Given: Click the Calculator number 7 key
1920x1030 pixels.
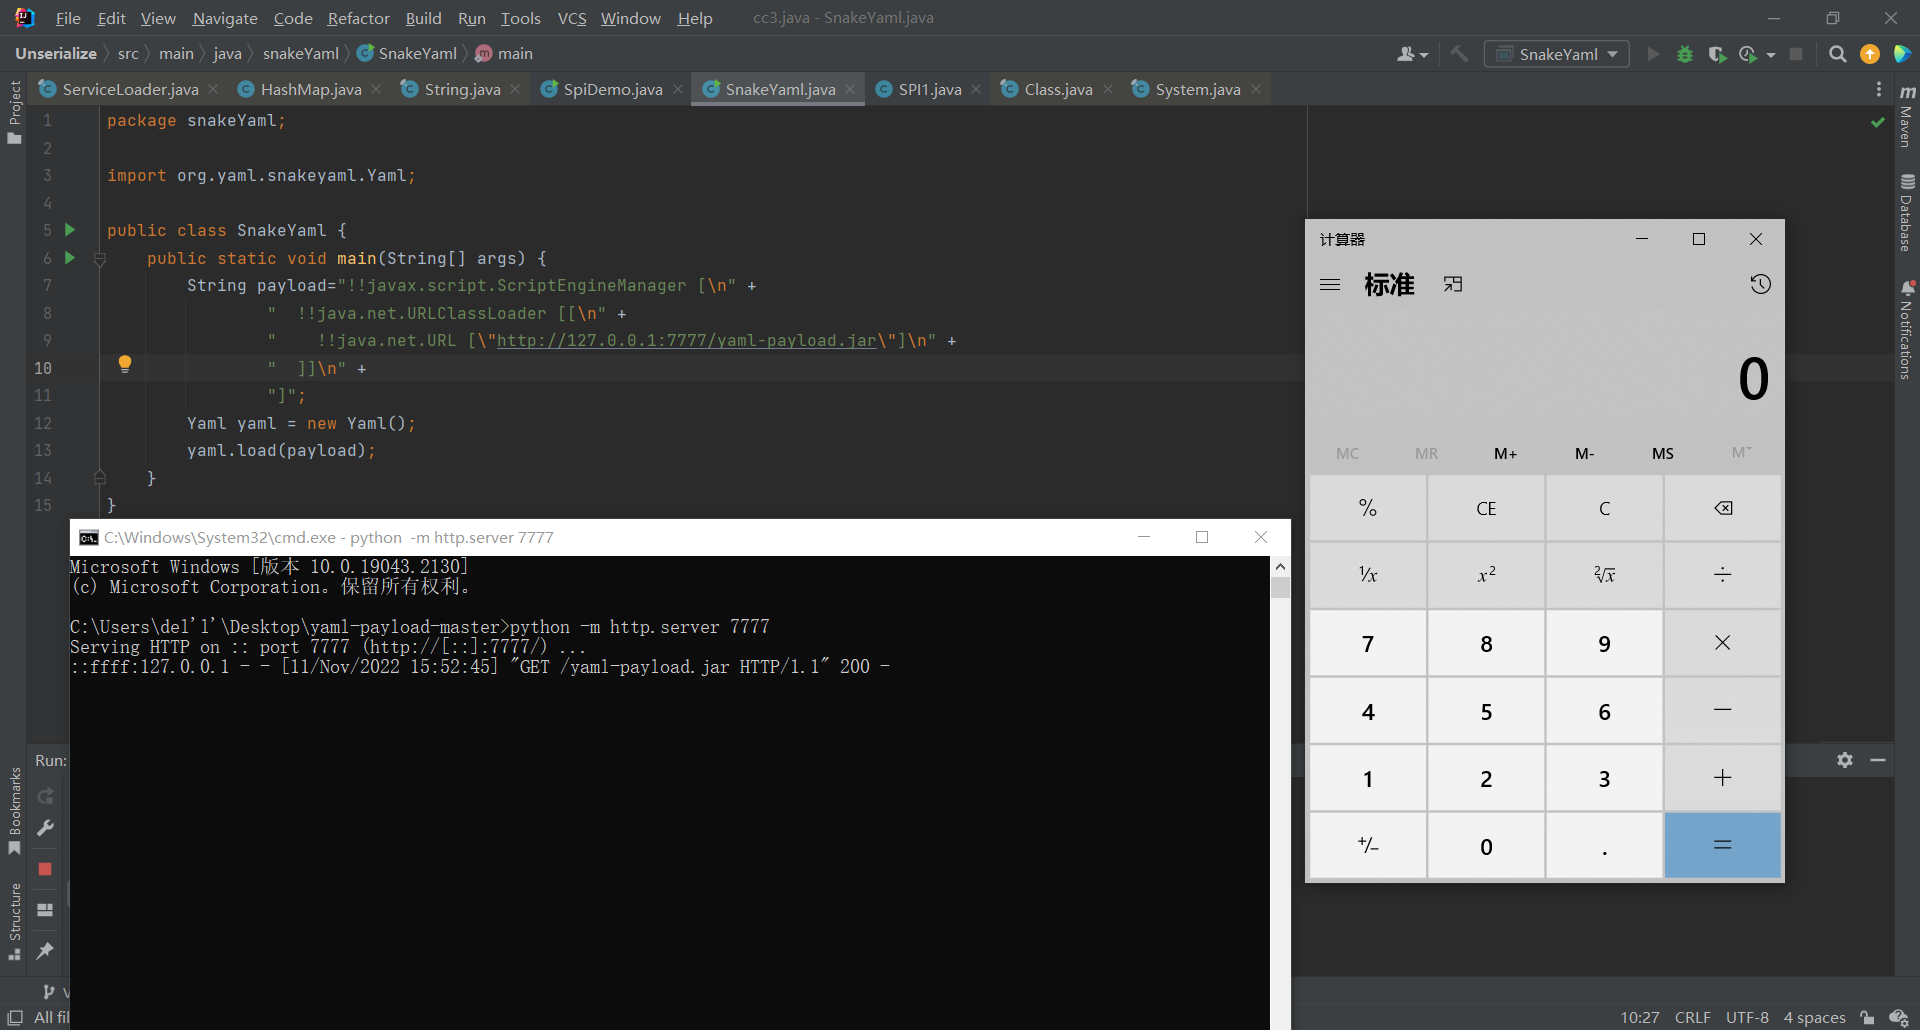Looking at the screenshot, I should 1368,643.
